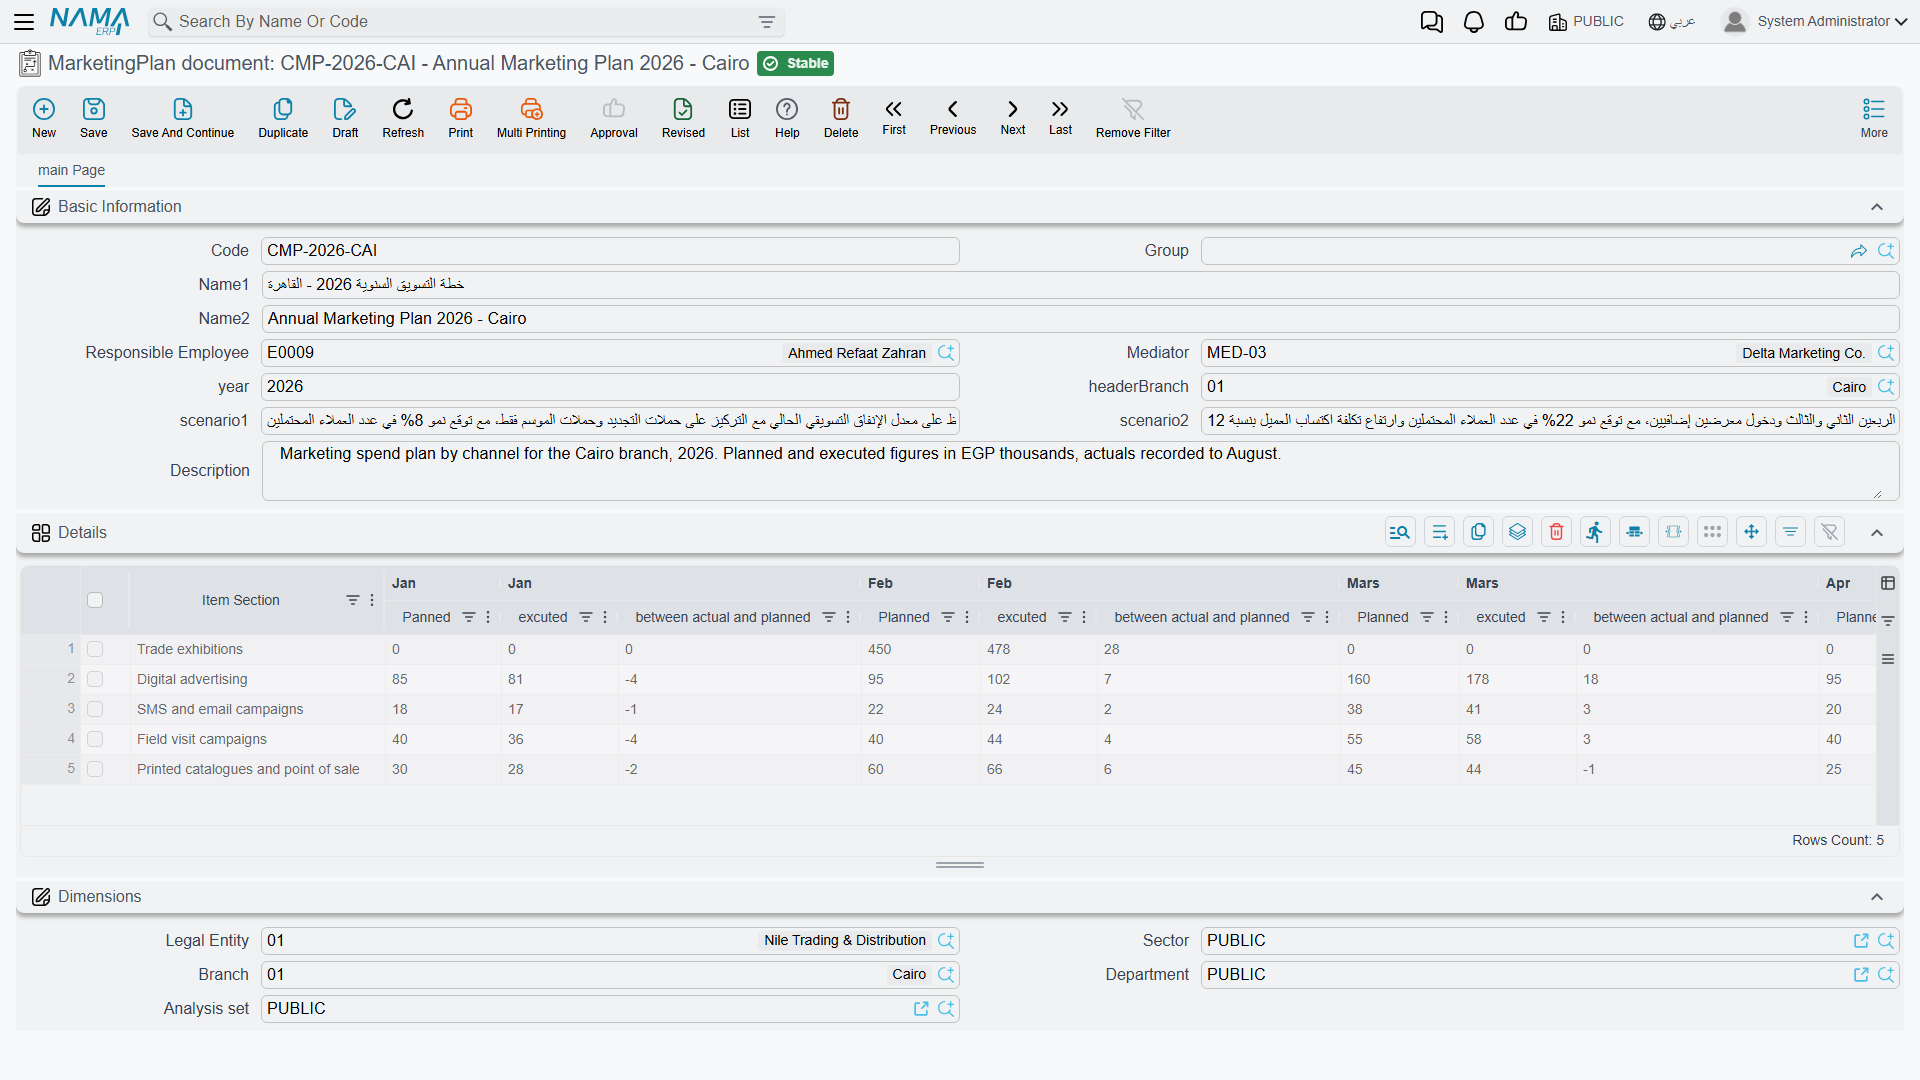1920x1080 pixels.
Task: Check the Field visit campaigns checkbox
Action: [95, 739]
